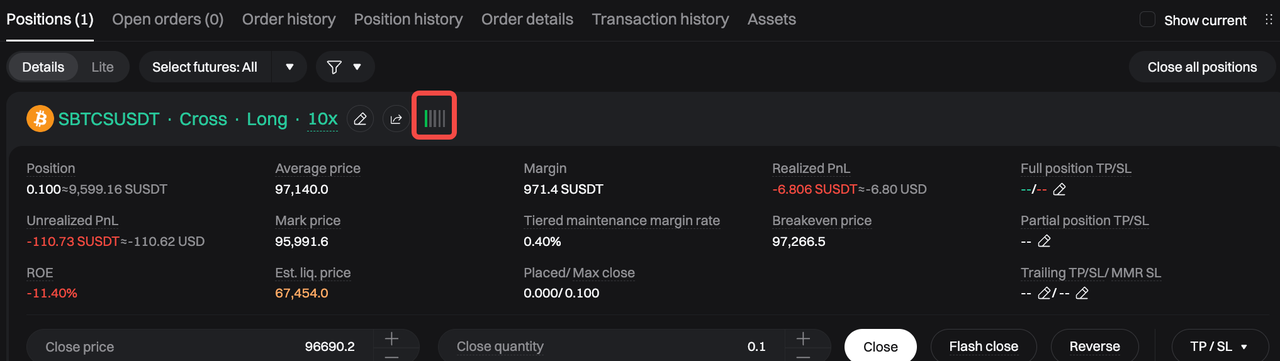
Task: Expand the Select futures: All dropdown
Action: (x=223, y=67)
